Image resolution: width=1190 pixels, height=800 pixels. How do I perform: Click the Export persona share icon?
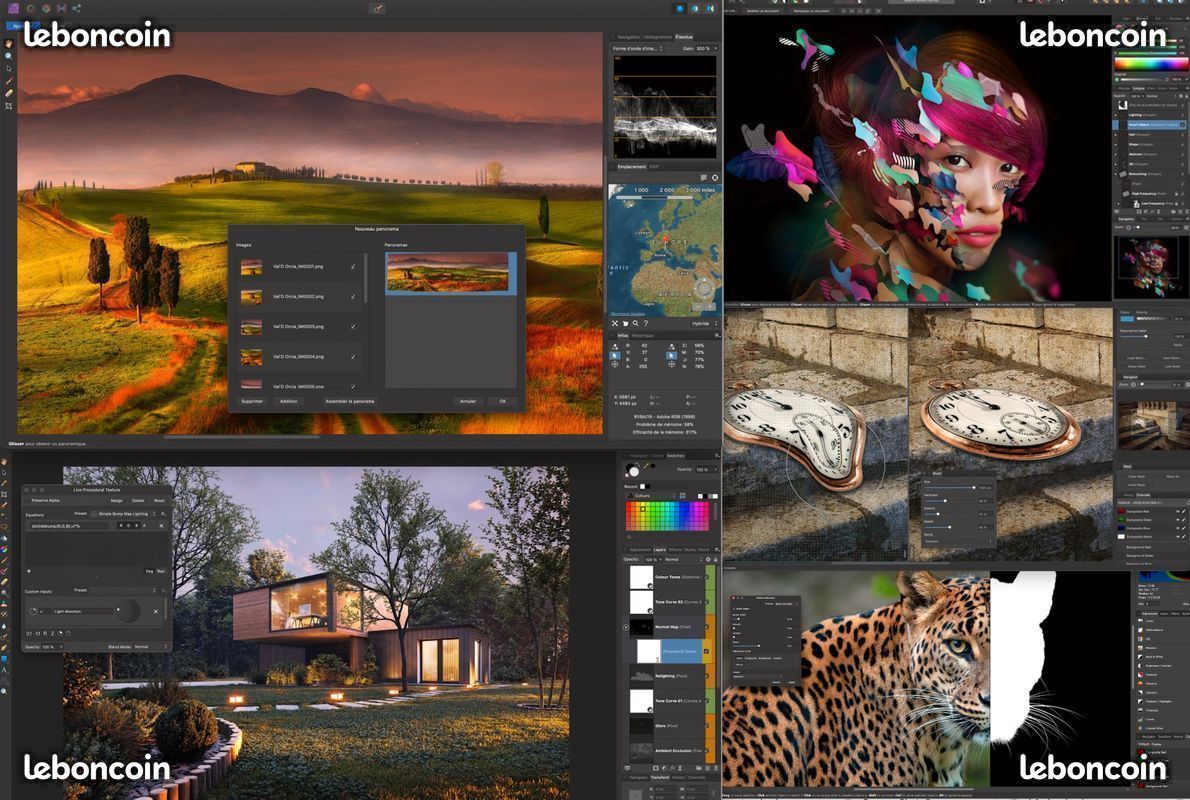pyautogui.click(x=77, y=8)
